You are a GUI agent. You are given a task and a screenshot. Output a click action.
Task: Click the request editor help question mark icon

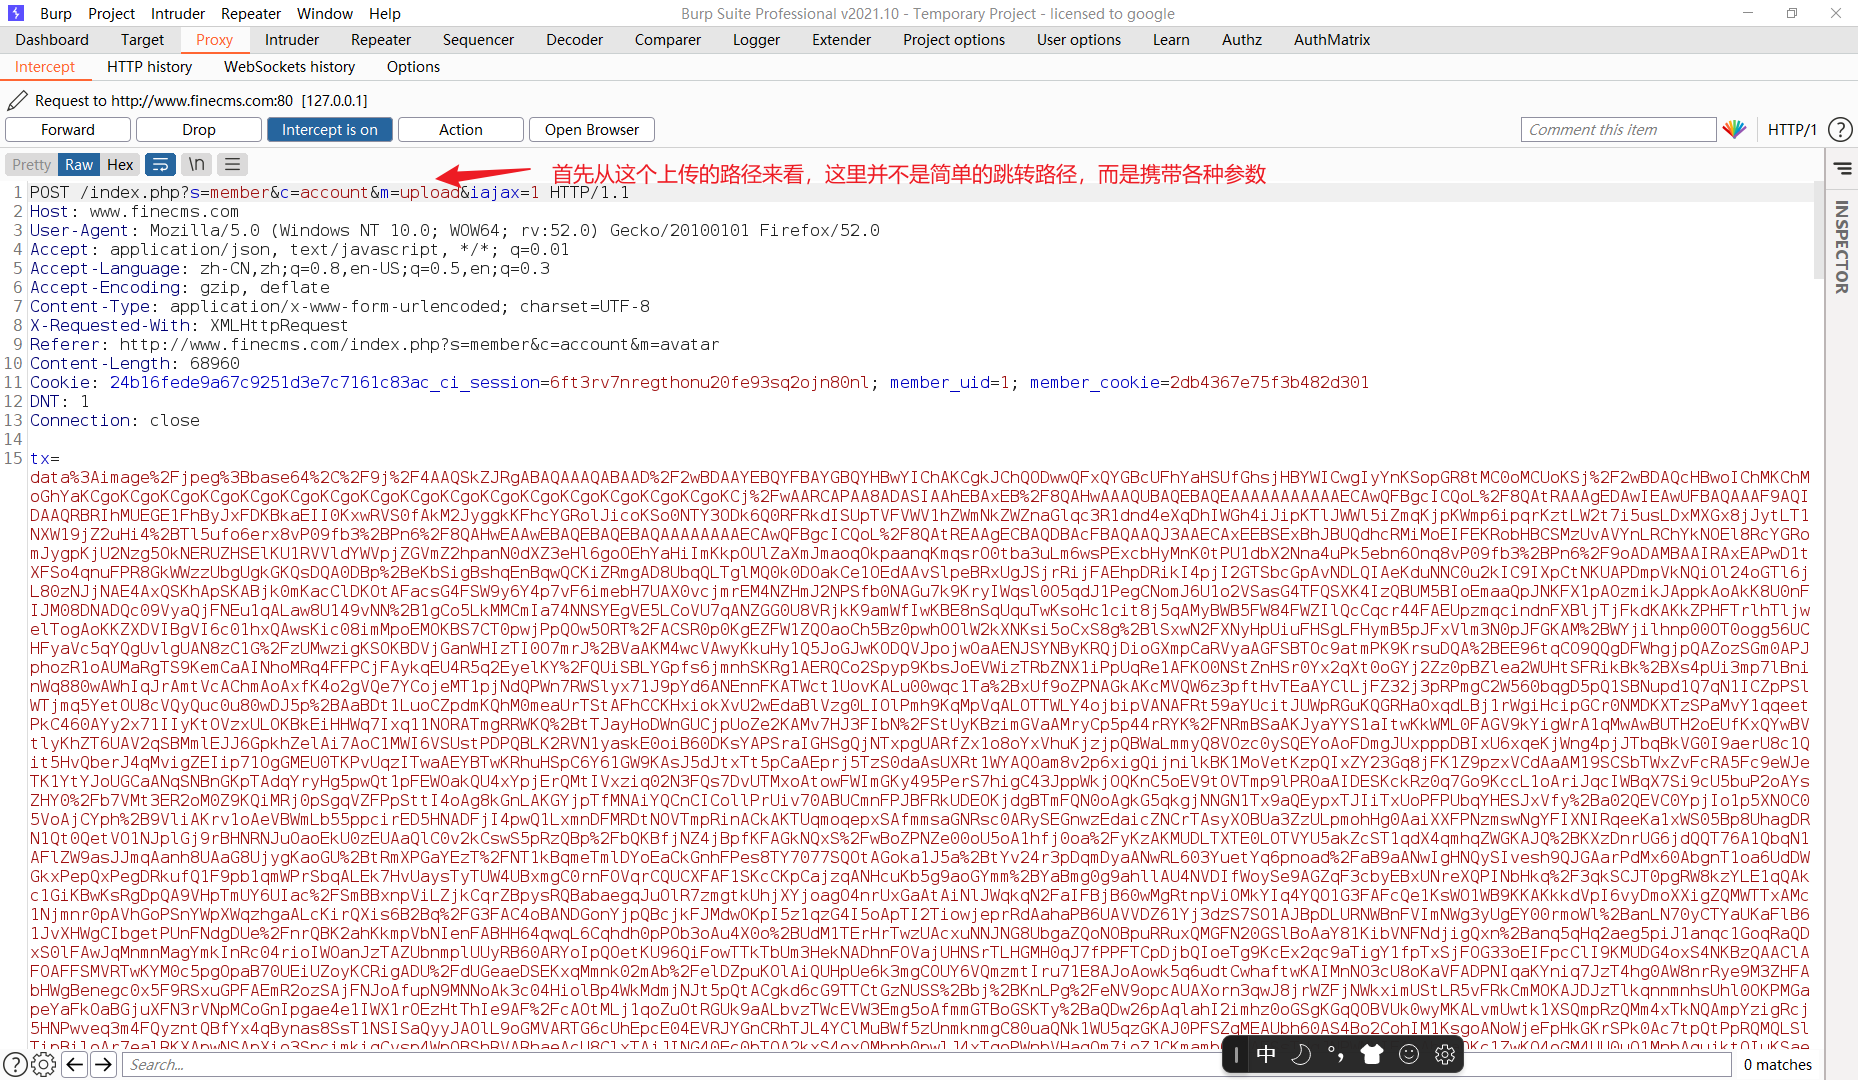pyautogui.click(x=1841, y=130)
